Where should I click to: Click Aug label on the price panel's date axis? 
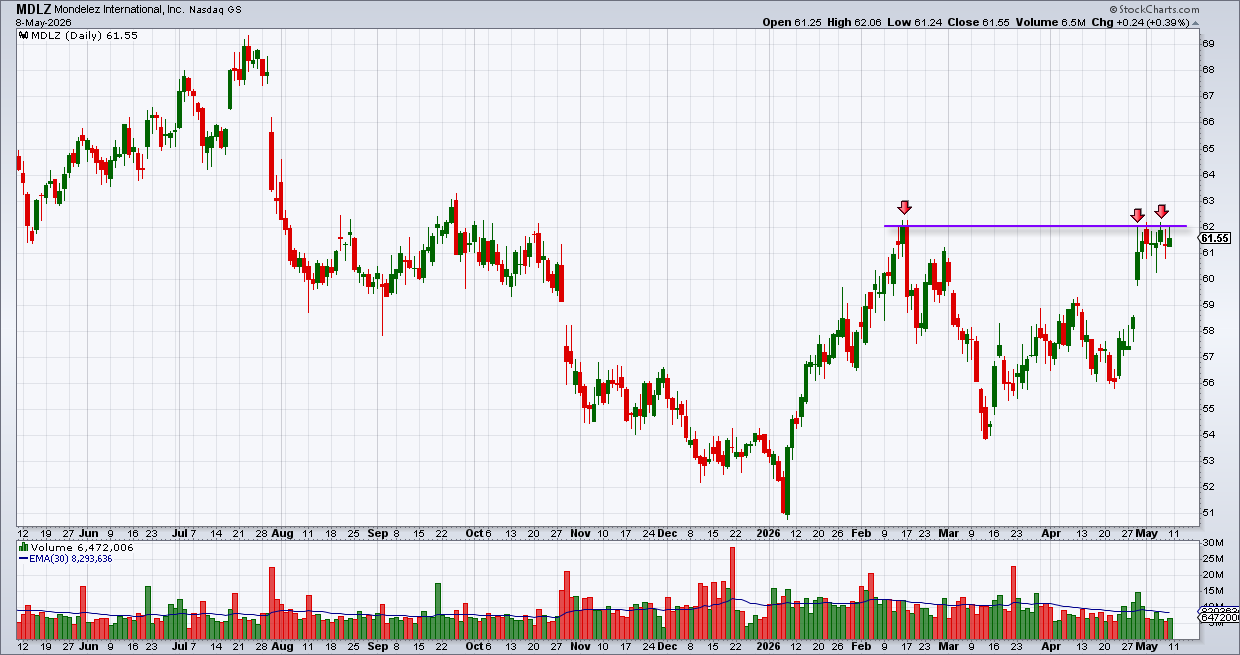(285, 533)
